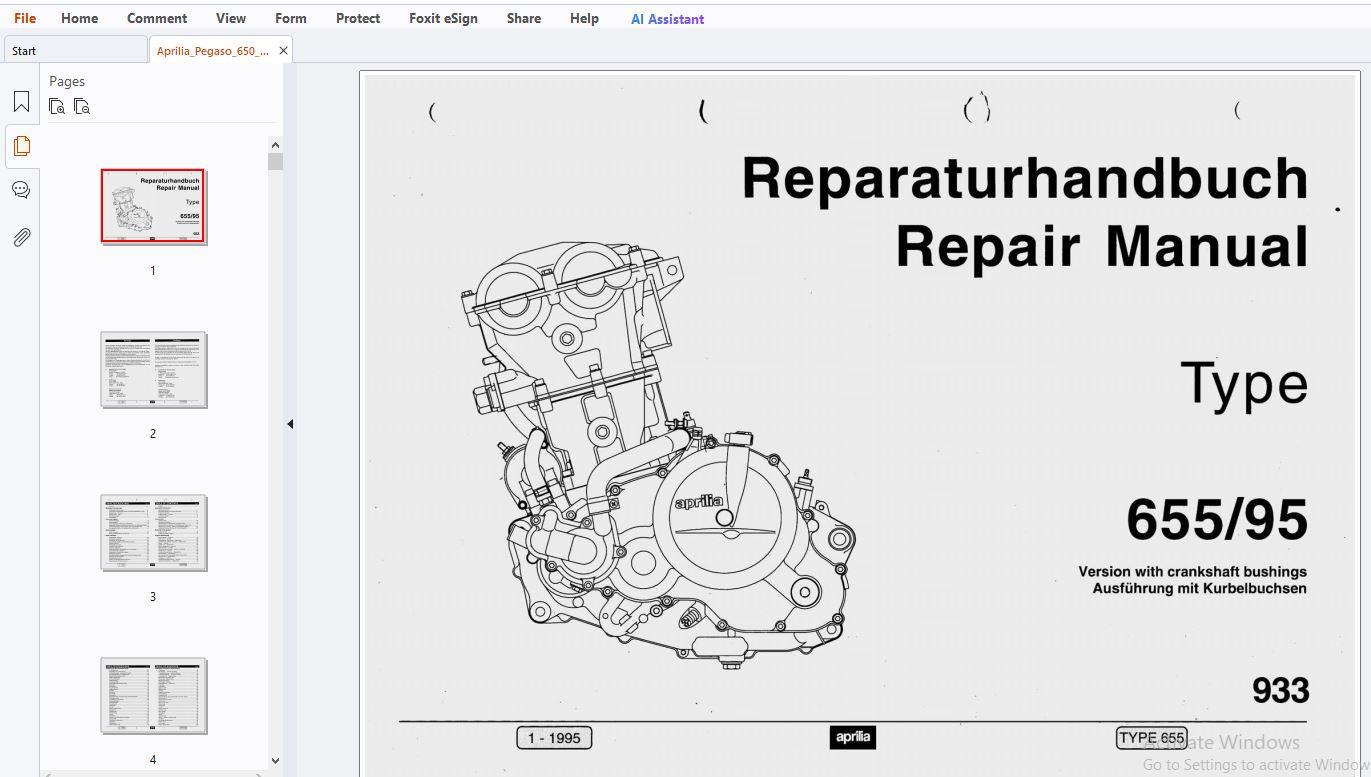
Task: Open the Foxit eSign tab
Action: click(x=443, y=18)
